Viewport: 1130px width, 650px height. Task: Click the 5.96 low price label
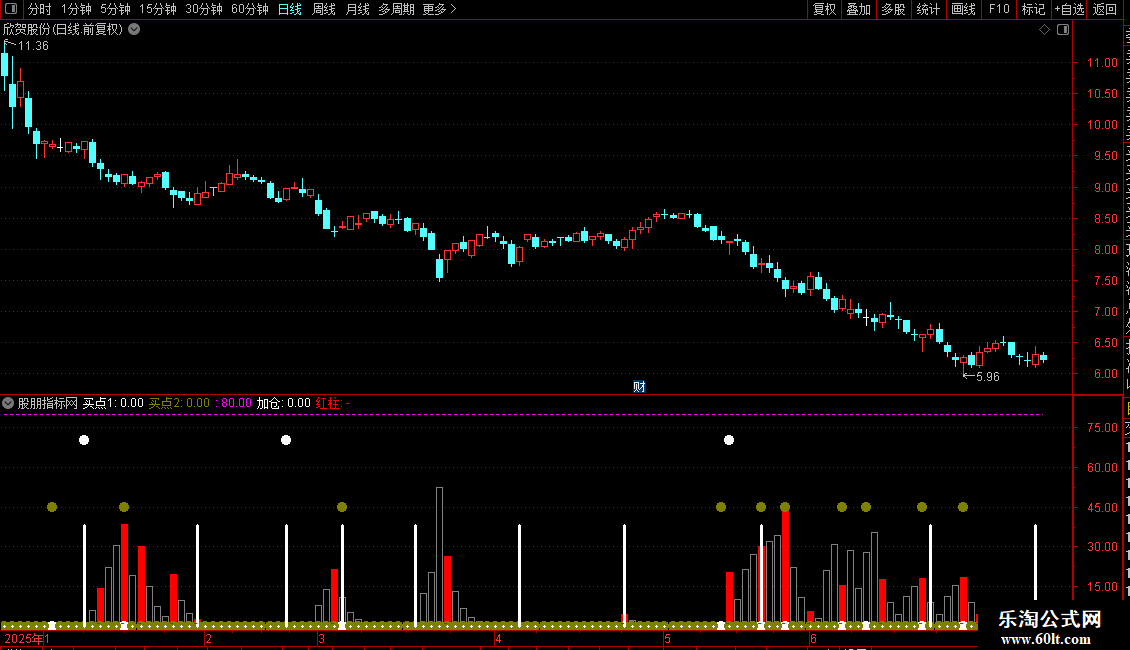tap(987, 377)
